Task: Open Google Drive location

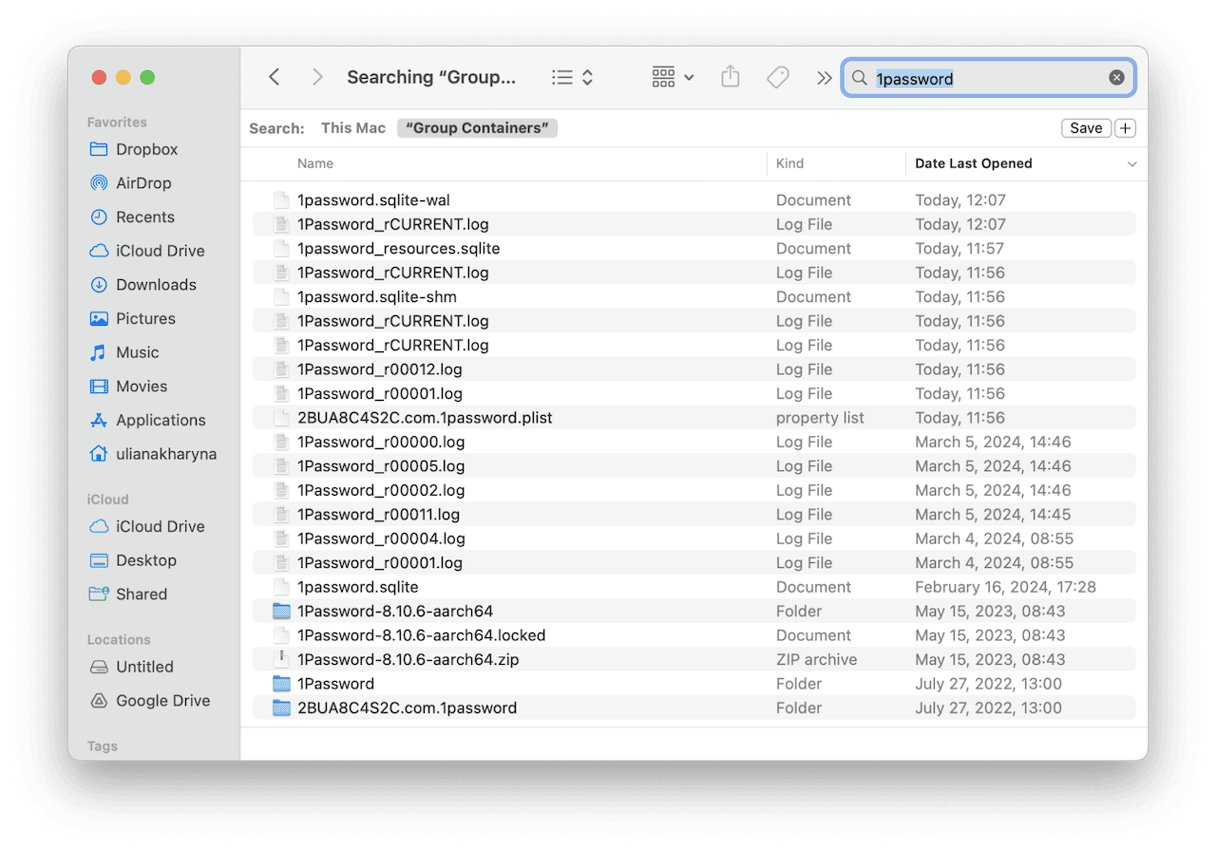Action: pyautogui.click(x=162, y=701)
